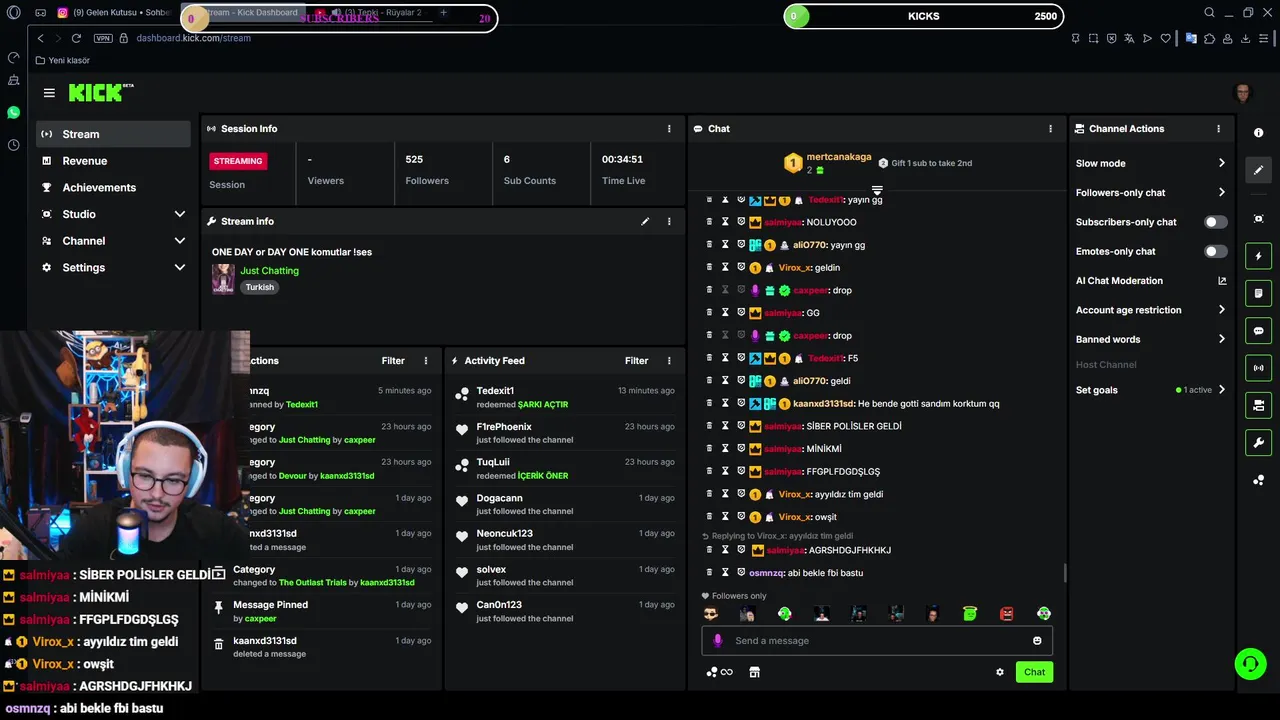Viewport: 1280px width, 720px height.
Task: Open Stream info panel three-dot menu
Action: coord(669,221)
